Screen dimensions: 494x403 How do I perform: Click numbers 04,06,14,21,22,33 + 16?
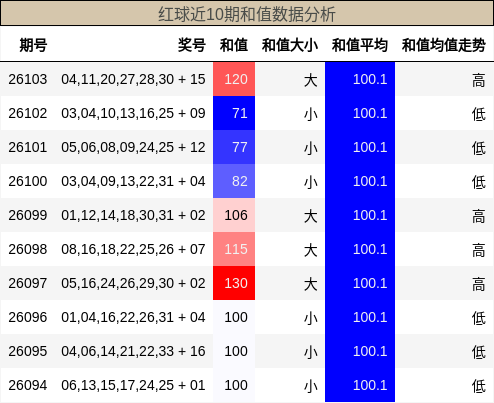tap(133, 351)
